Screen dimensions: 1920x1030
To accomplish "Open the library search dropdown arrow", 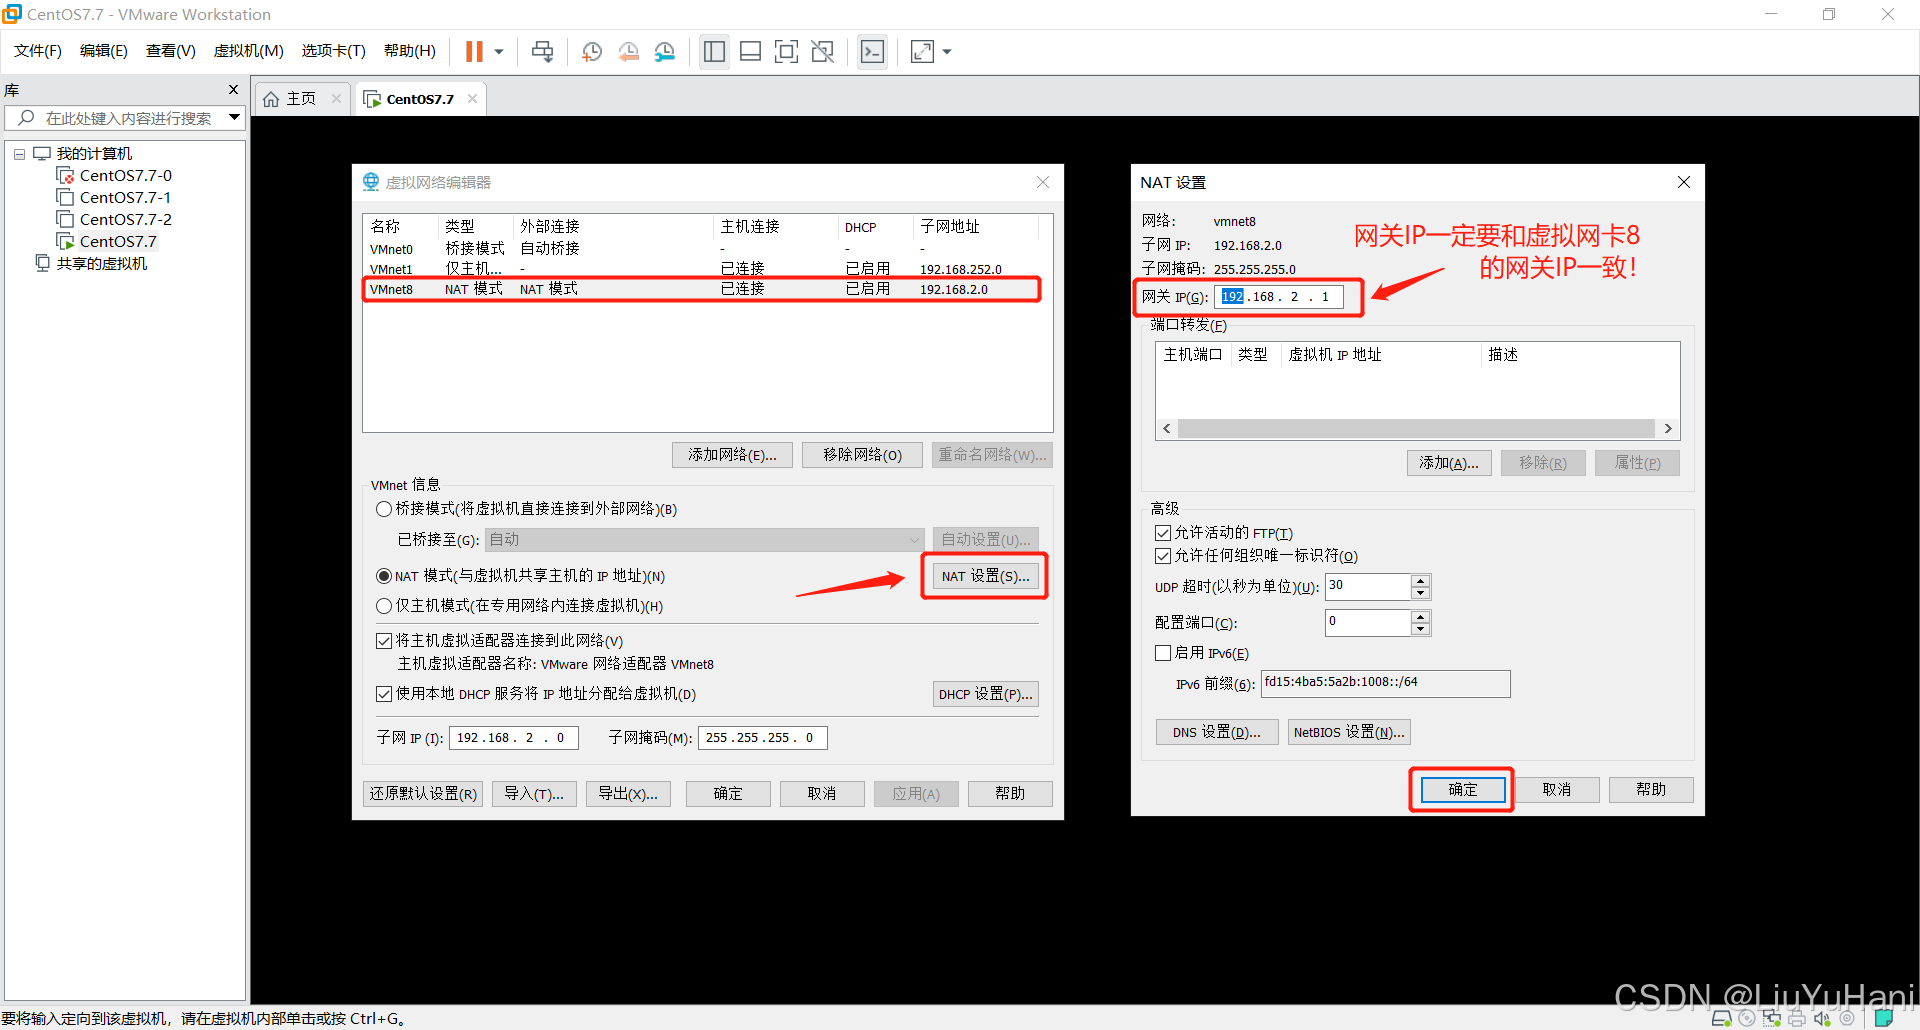I will (x=234, y=118).
